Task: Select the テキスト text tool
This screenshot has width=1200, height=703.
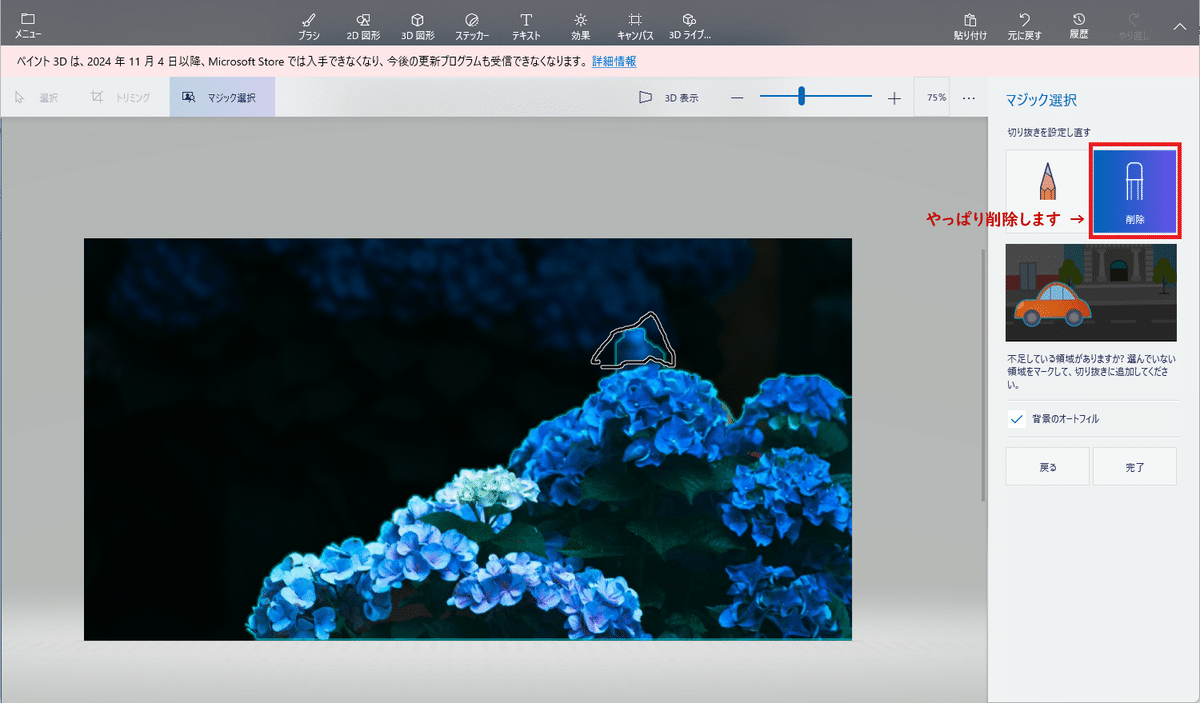Action: click(x=526, y=25)
